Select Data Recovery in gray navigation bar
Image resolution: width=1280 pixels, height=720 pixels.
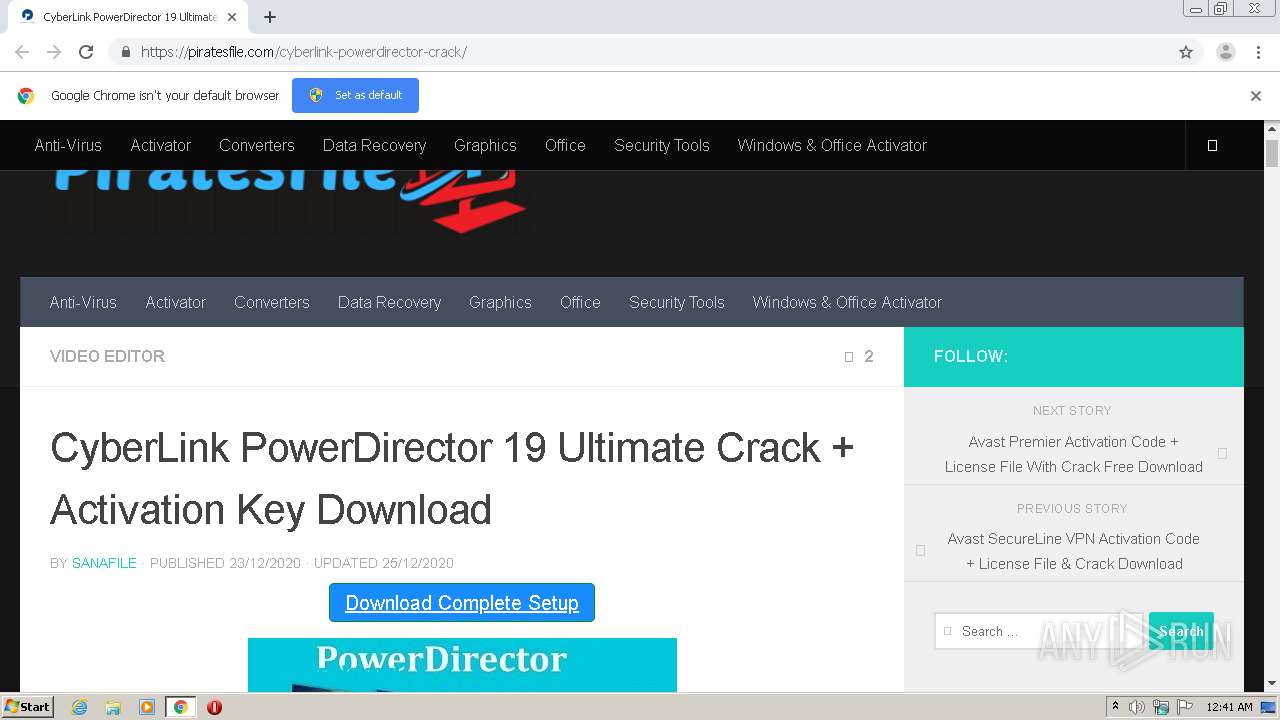[x=389, y=302]
